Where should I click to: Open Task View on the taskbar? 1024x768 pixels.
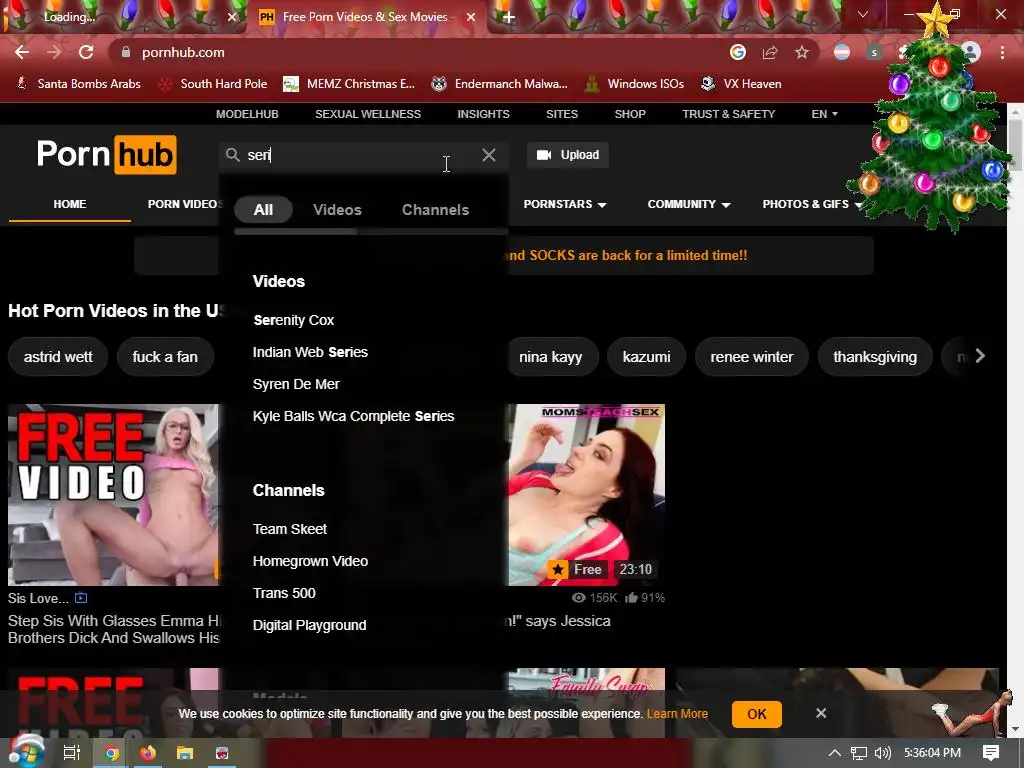point(71,753)
